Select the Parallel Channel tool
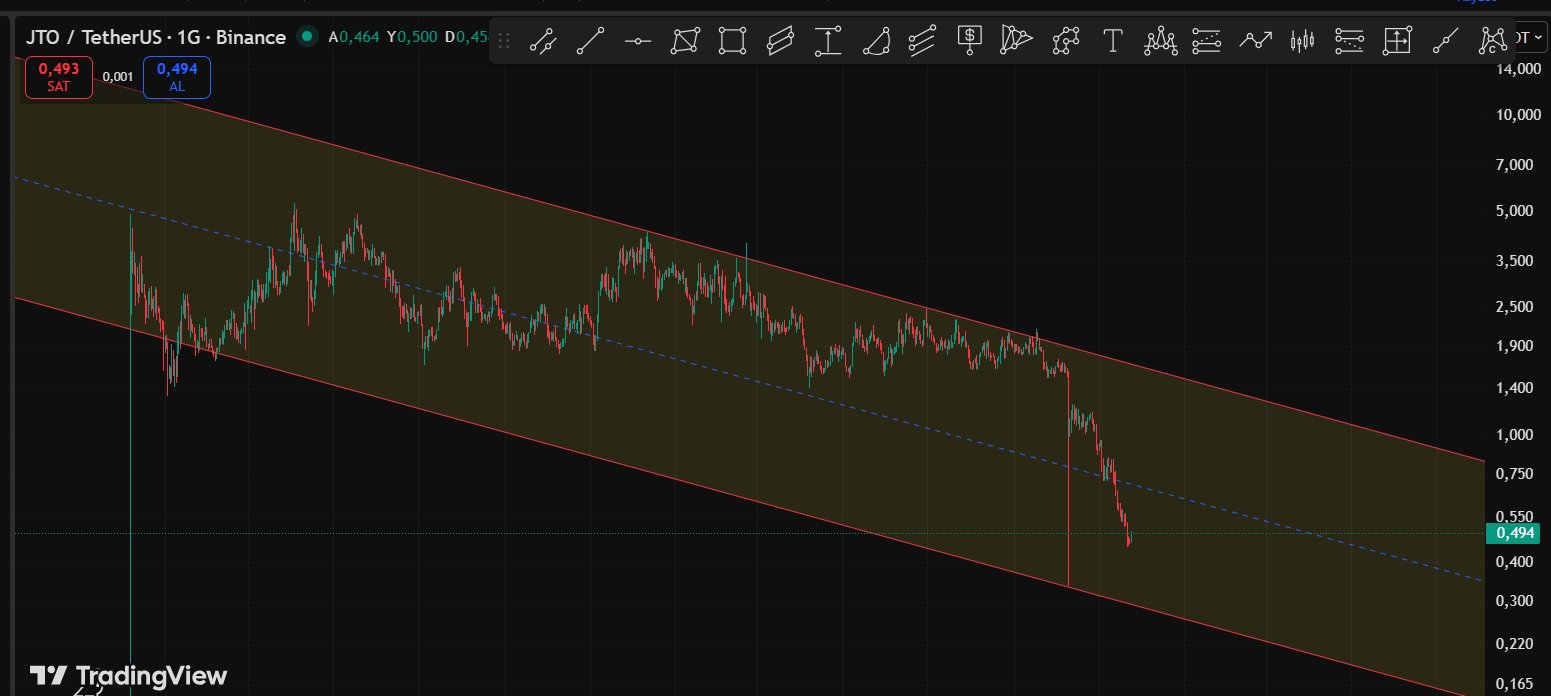The image size is (1551, 696). point(780,41)
